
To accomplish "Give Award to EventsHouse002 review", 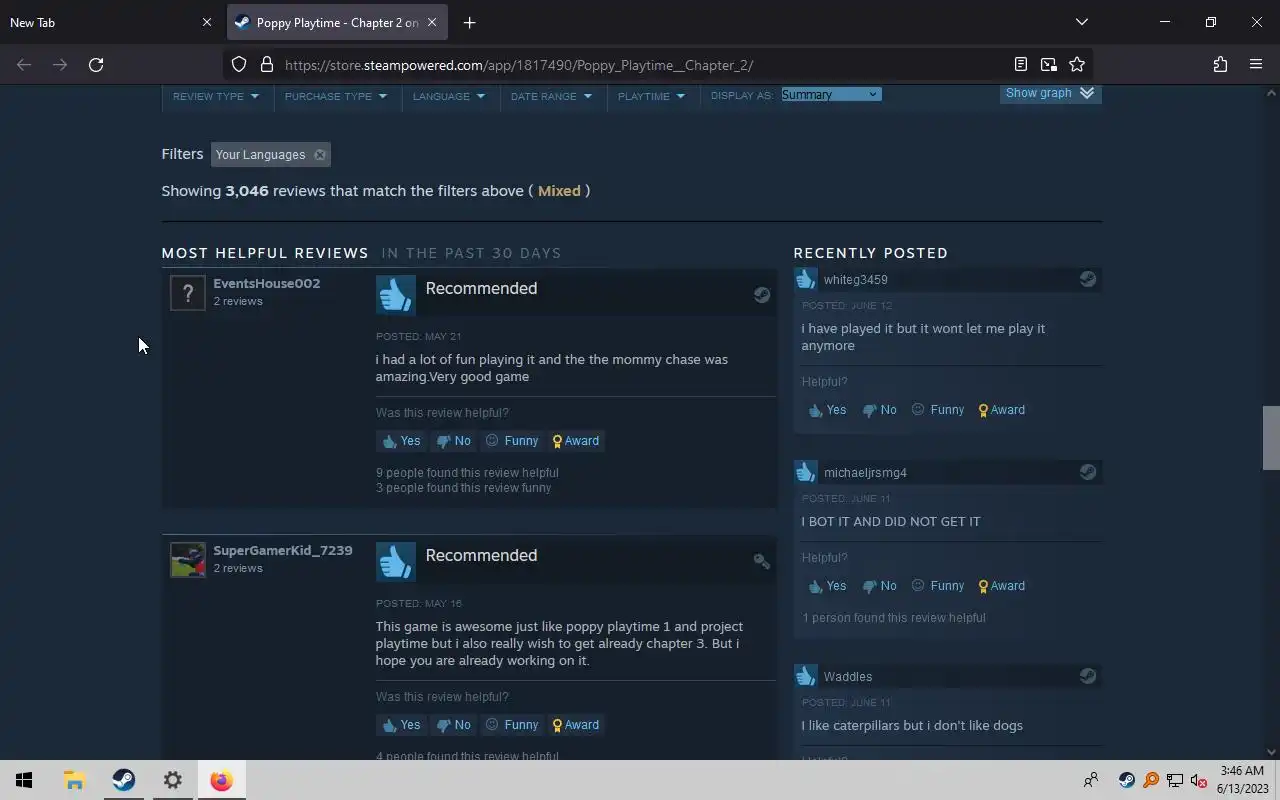I will point(576,441).
